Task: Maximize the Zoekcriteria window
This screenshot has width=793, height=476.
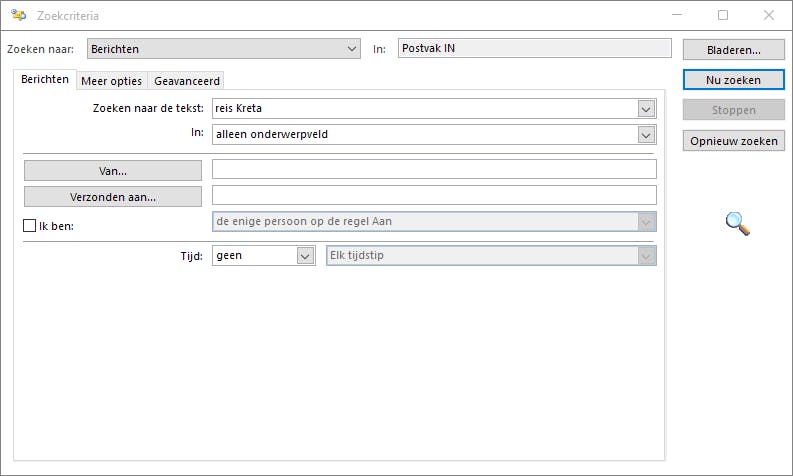Action: coord(722,15)
